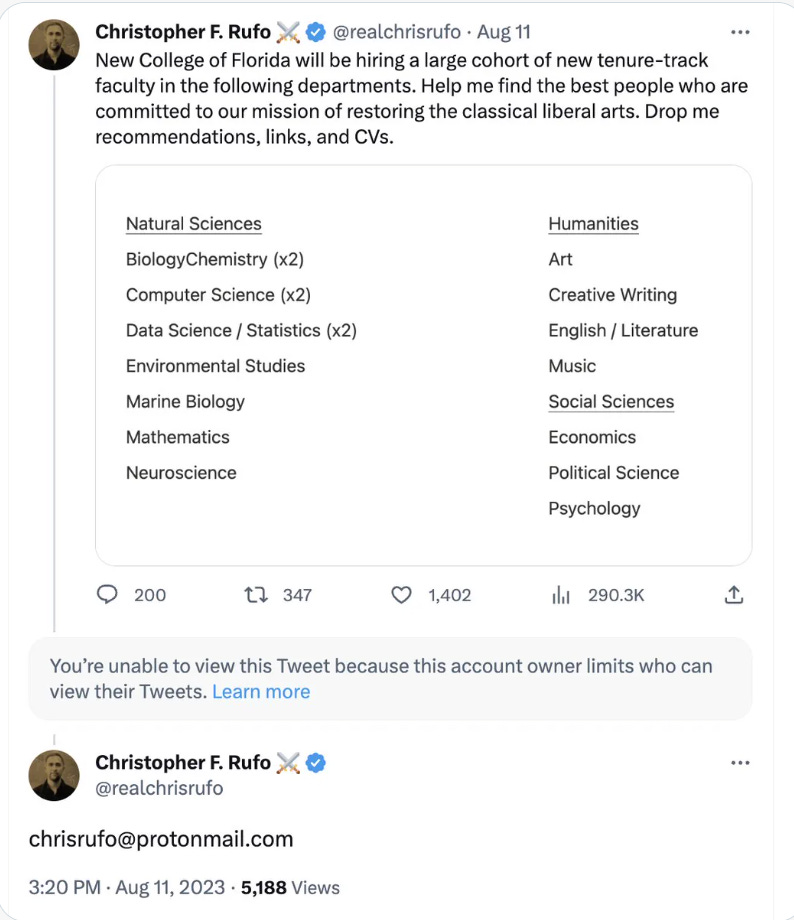Like the tweet with heart icon
The height and width of the screenshot is (920, 794).
point(401,595)
